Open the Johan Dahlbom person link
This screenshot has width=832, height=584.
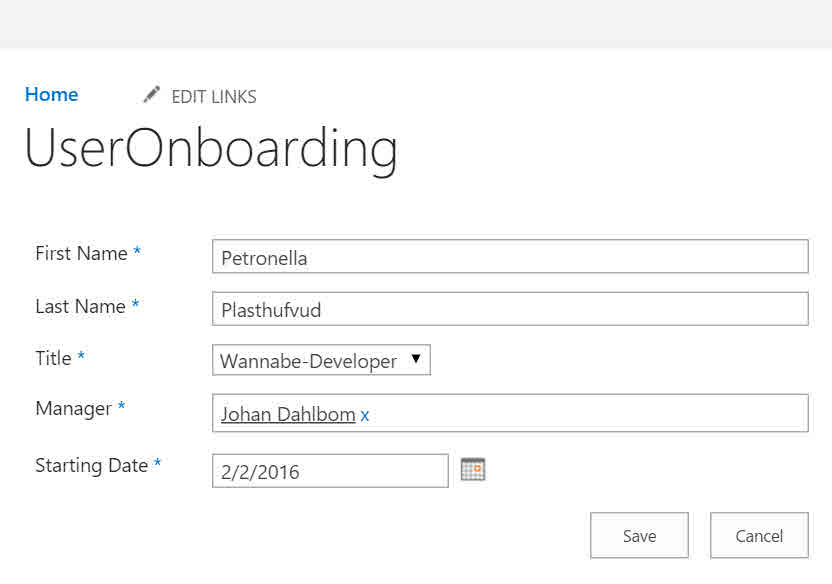tap(288, 414)
